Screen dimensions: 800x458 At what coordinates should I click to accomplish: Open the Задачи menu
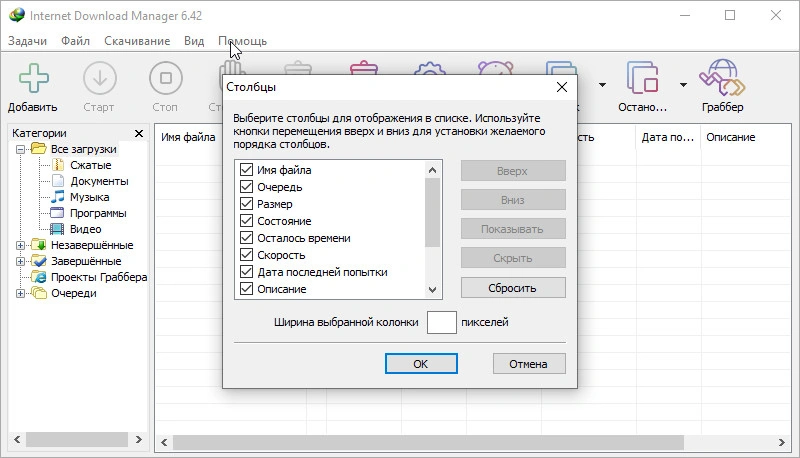pyautogui.click(x=30, y=41)
